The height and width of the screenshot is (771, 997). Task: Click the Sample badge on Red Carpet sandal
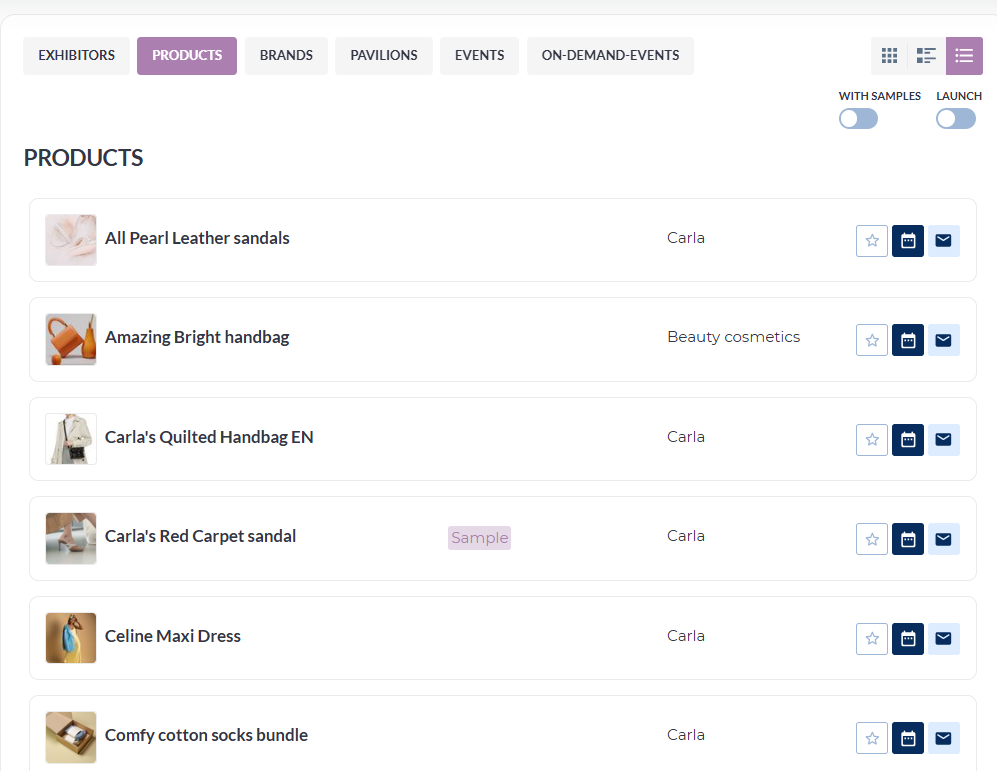pyautogui.click(x=479, y=538)
